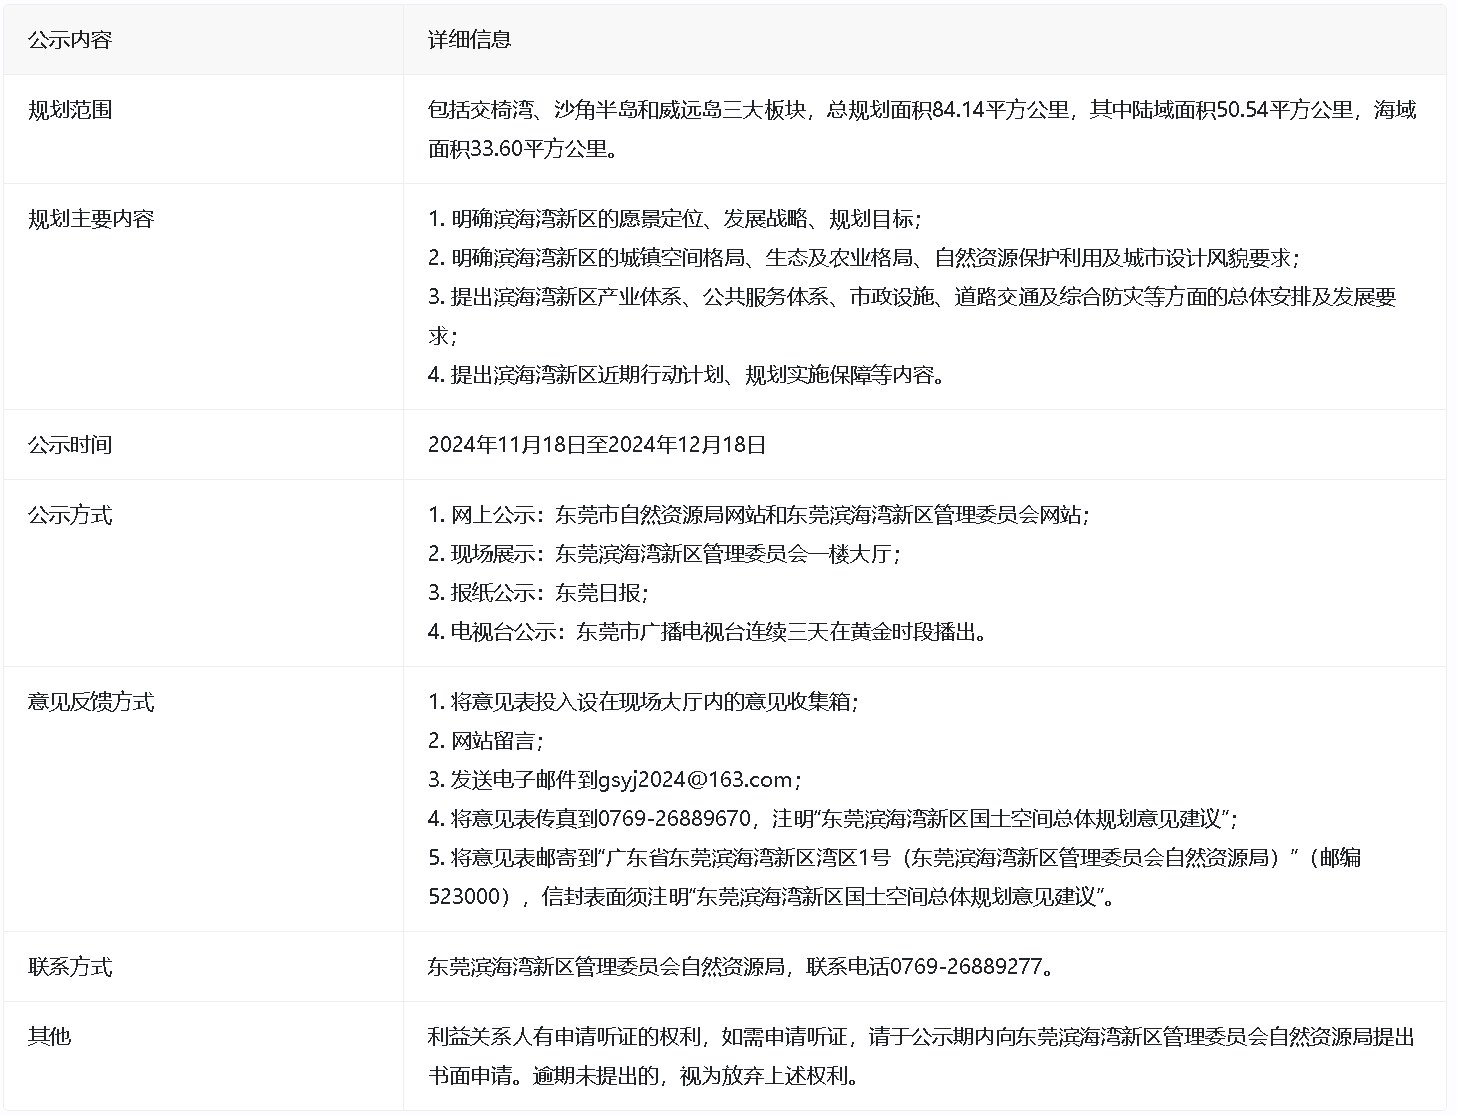
Task: Click the 现场展示 list item
Action: 664,554
